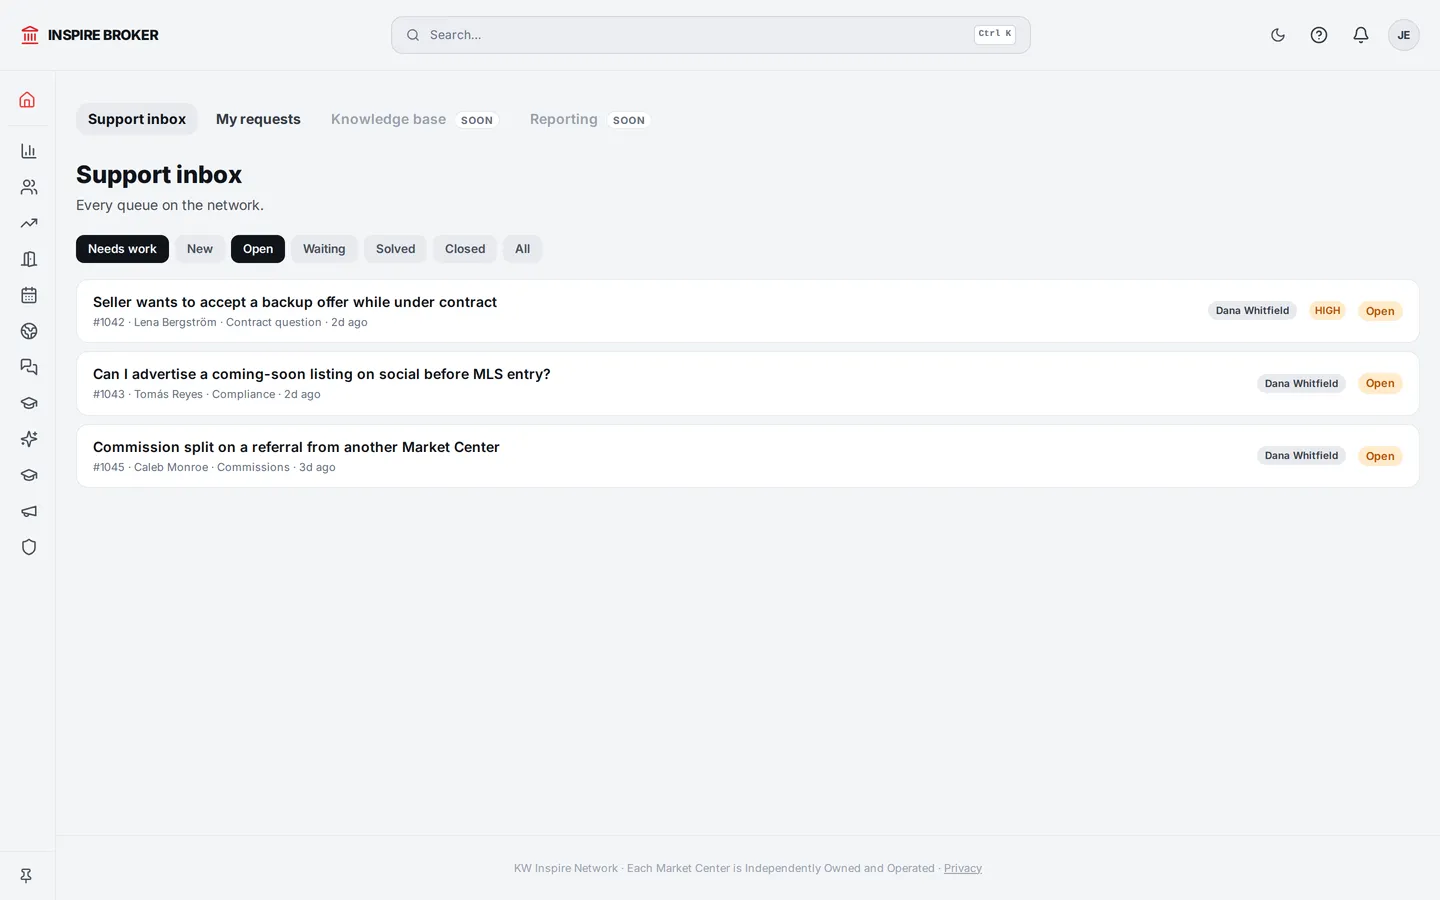Image resolution: width=1440 pixels, height=900 pixels.
Task: Open the door icon in sidebar
Action: [29, 259]
